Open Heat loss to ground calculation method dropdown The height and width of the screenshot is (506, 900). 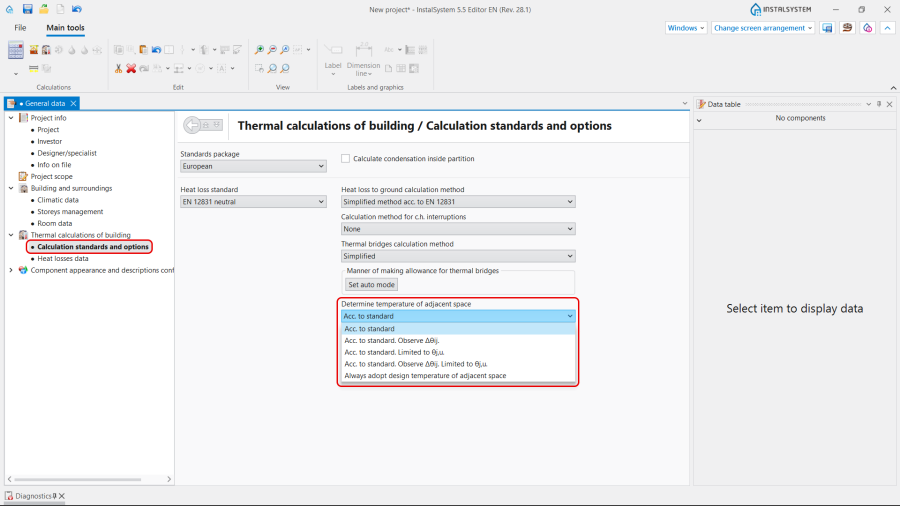point(458,202)
